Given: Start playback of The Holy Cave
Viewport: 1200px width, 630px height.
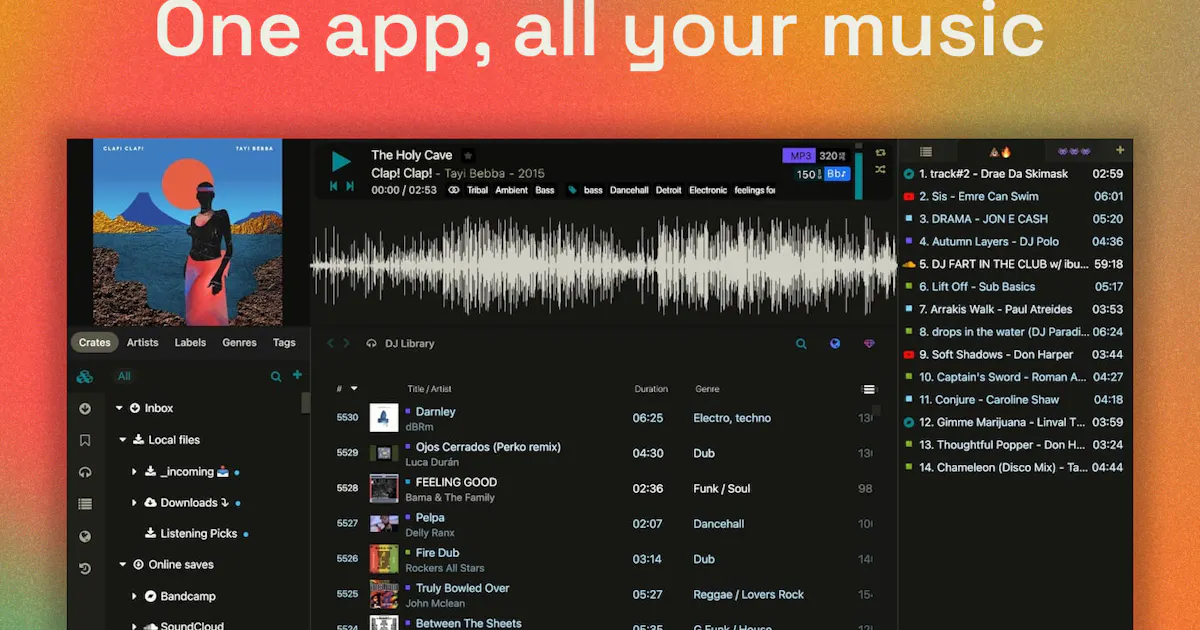Looking at the screenshot, I should pyautogui.click(x=341, y=162).
